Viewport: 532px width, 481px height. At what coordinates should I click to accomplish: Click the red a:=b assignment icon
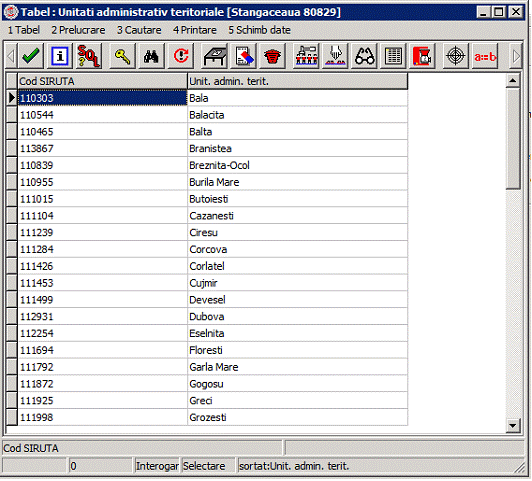485,56
